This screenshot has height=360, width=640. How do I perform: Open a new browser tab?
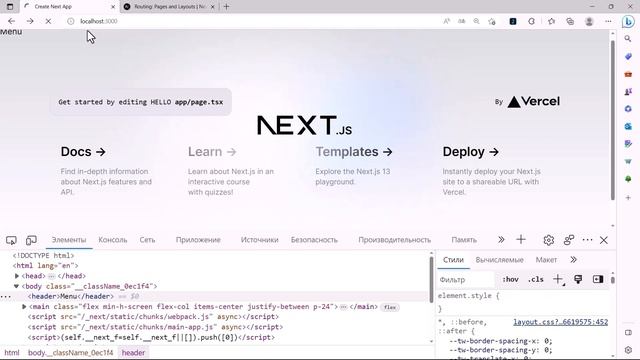pyautogui.click(x=227, y=7)
